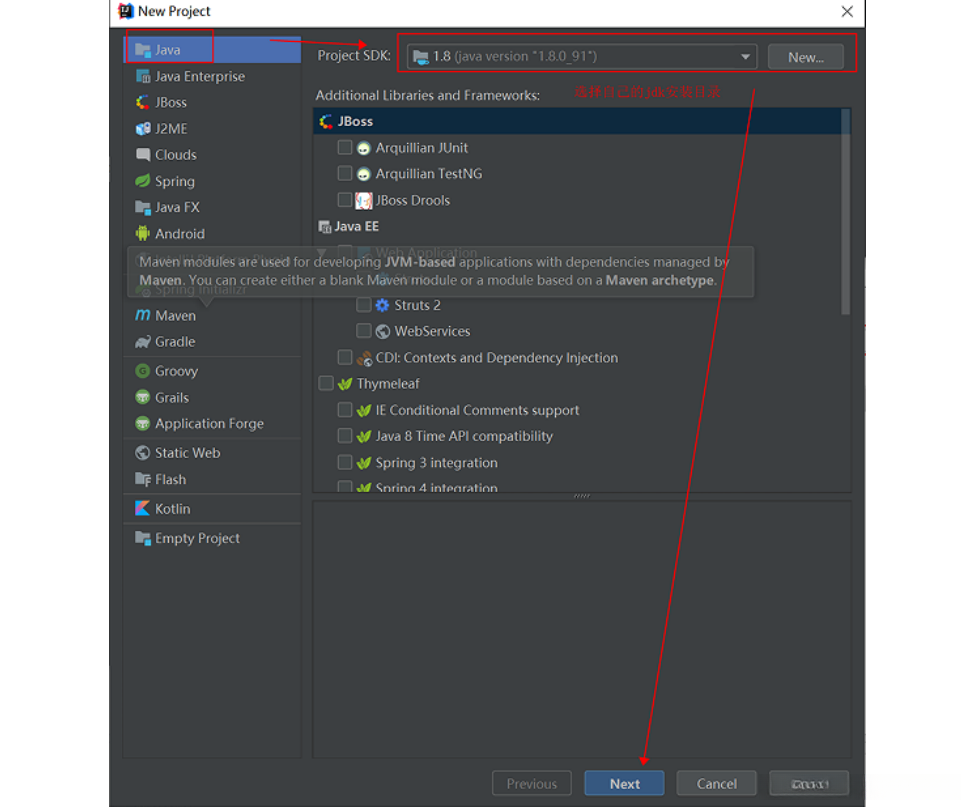Select Static Web project type
Viewport: 972px width, 809px height.
tap(213, 453)
